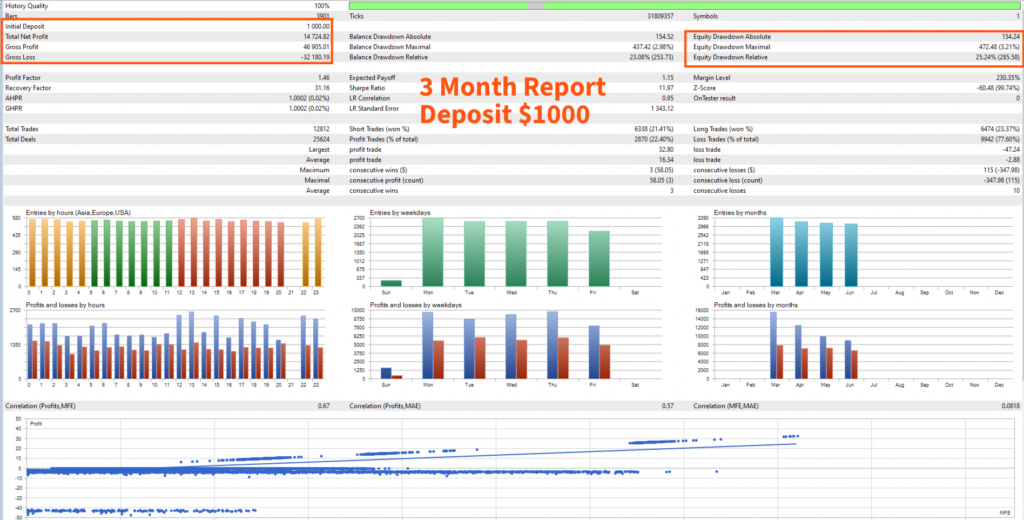1024x520 pixels.
Task: Click the AHPR row label
Action: pyautogui.click(x=13, y=98)
